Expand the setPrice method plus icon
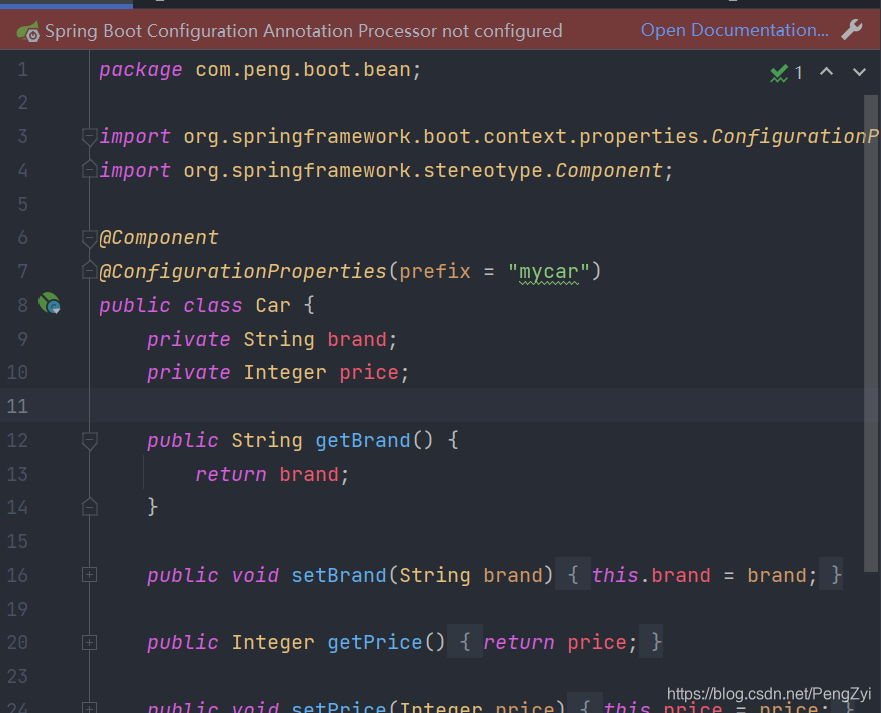 (89, 708)
